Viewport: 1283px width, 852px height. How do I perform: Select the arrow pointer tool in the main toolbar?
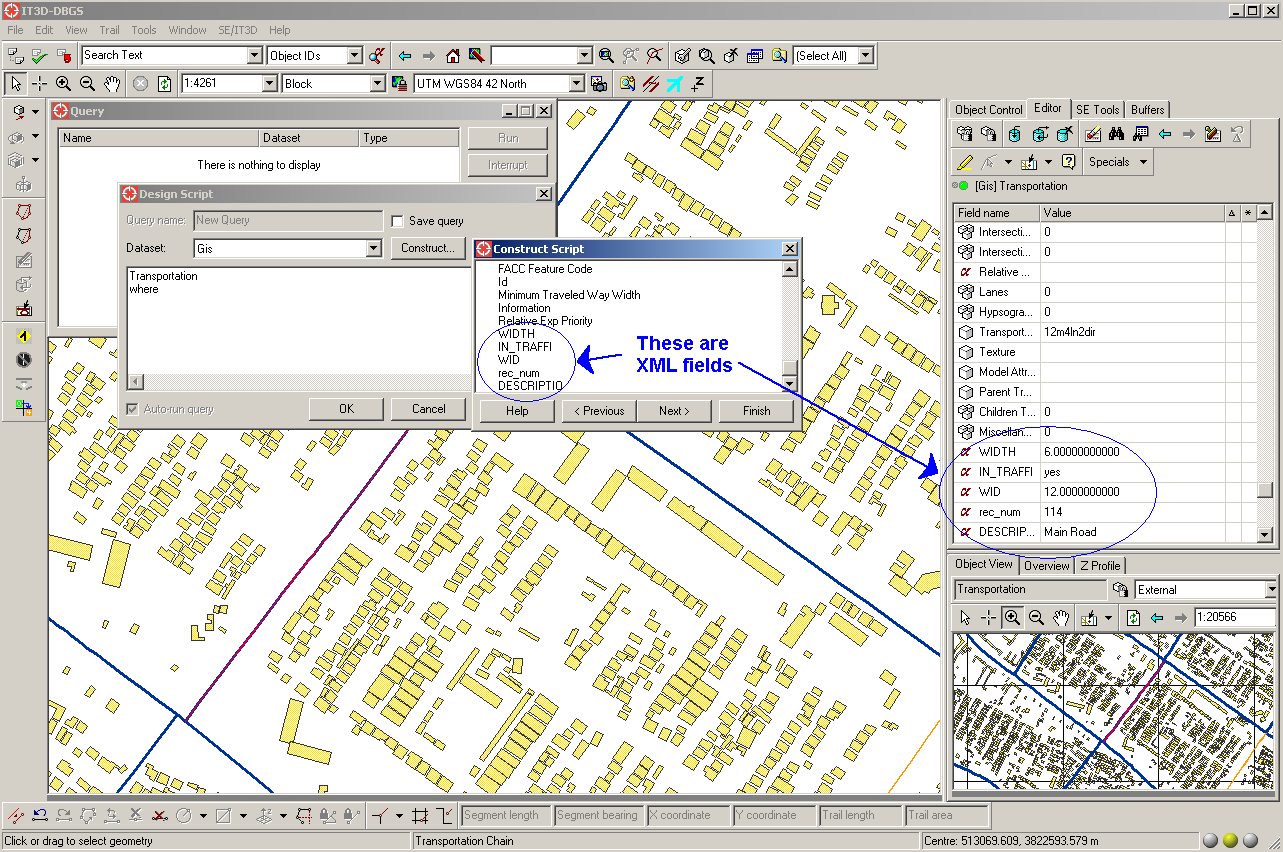click(x=16, y=84)
